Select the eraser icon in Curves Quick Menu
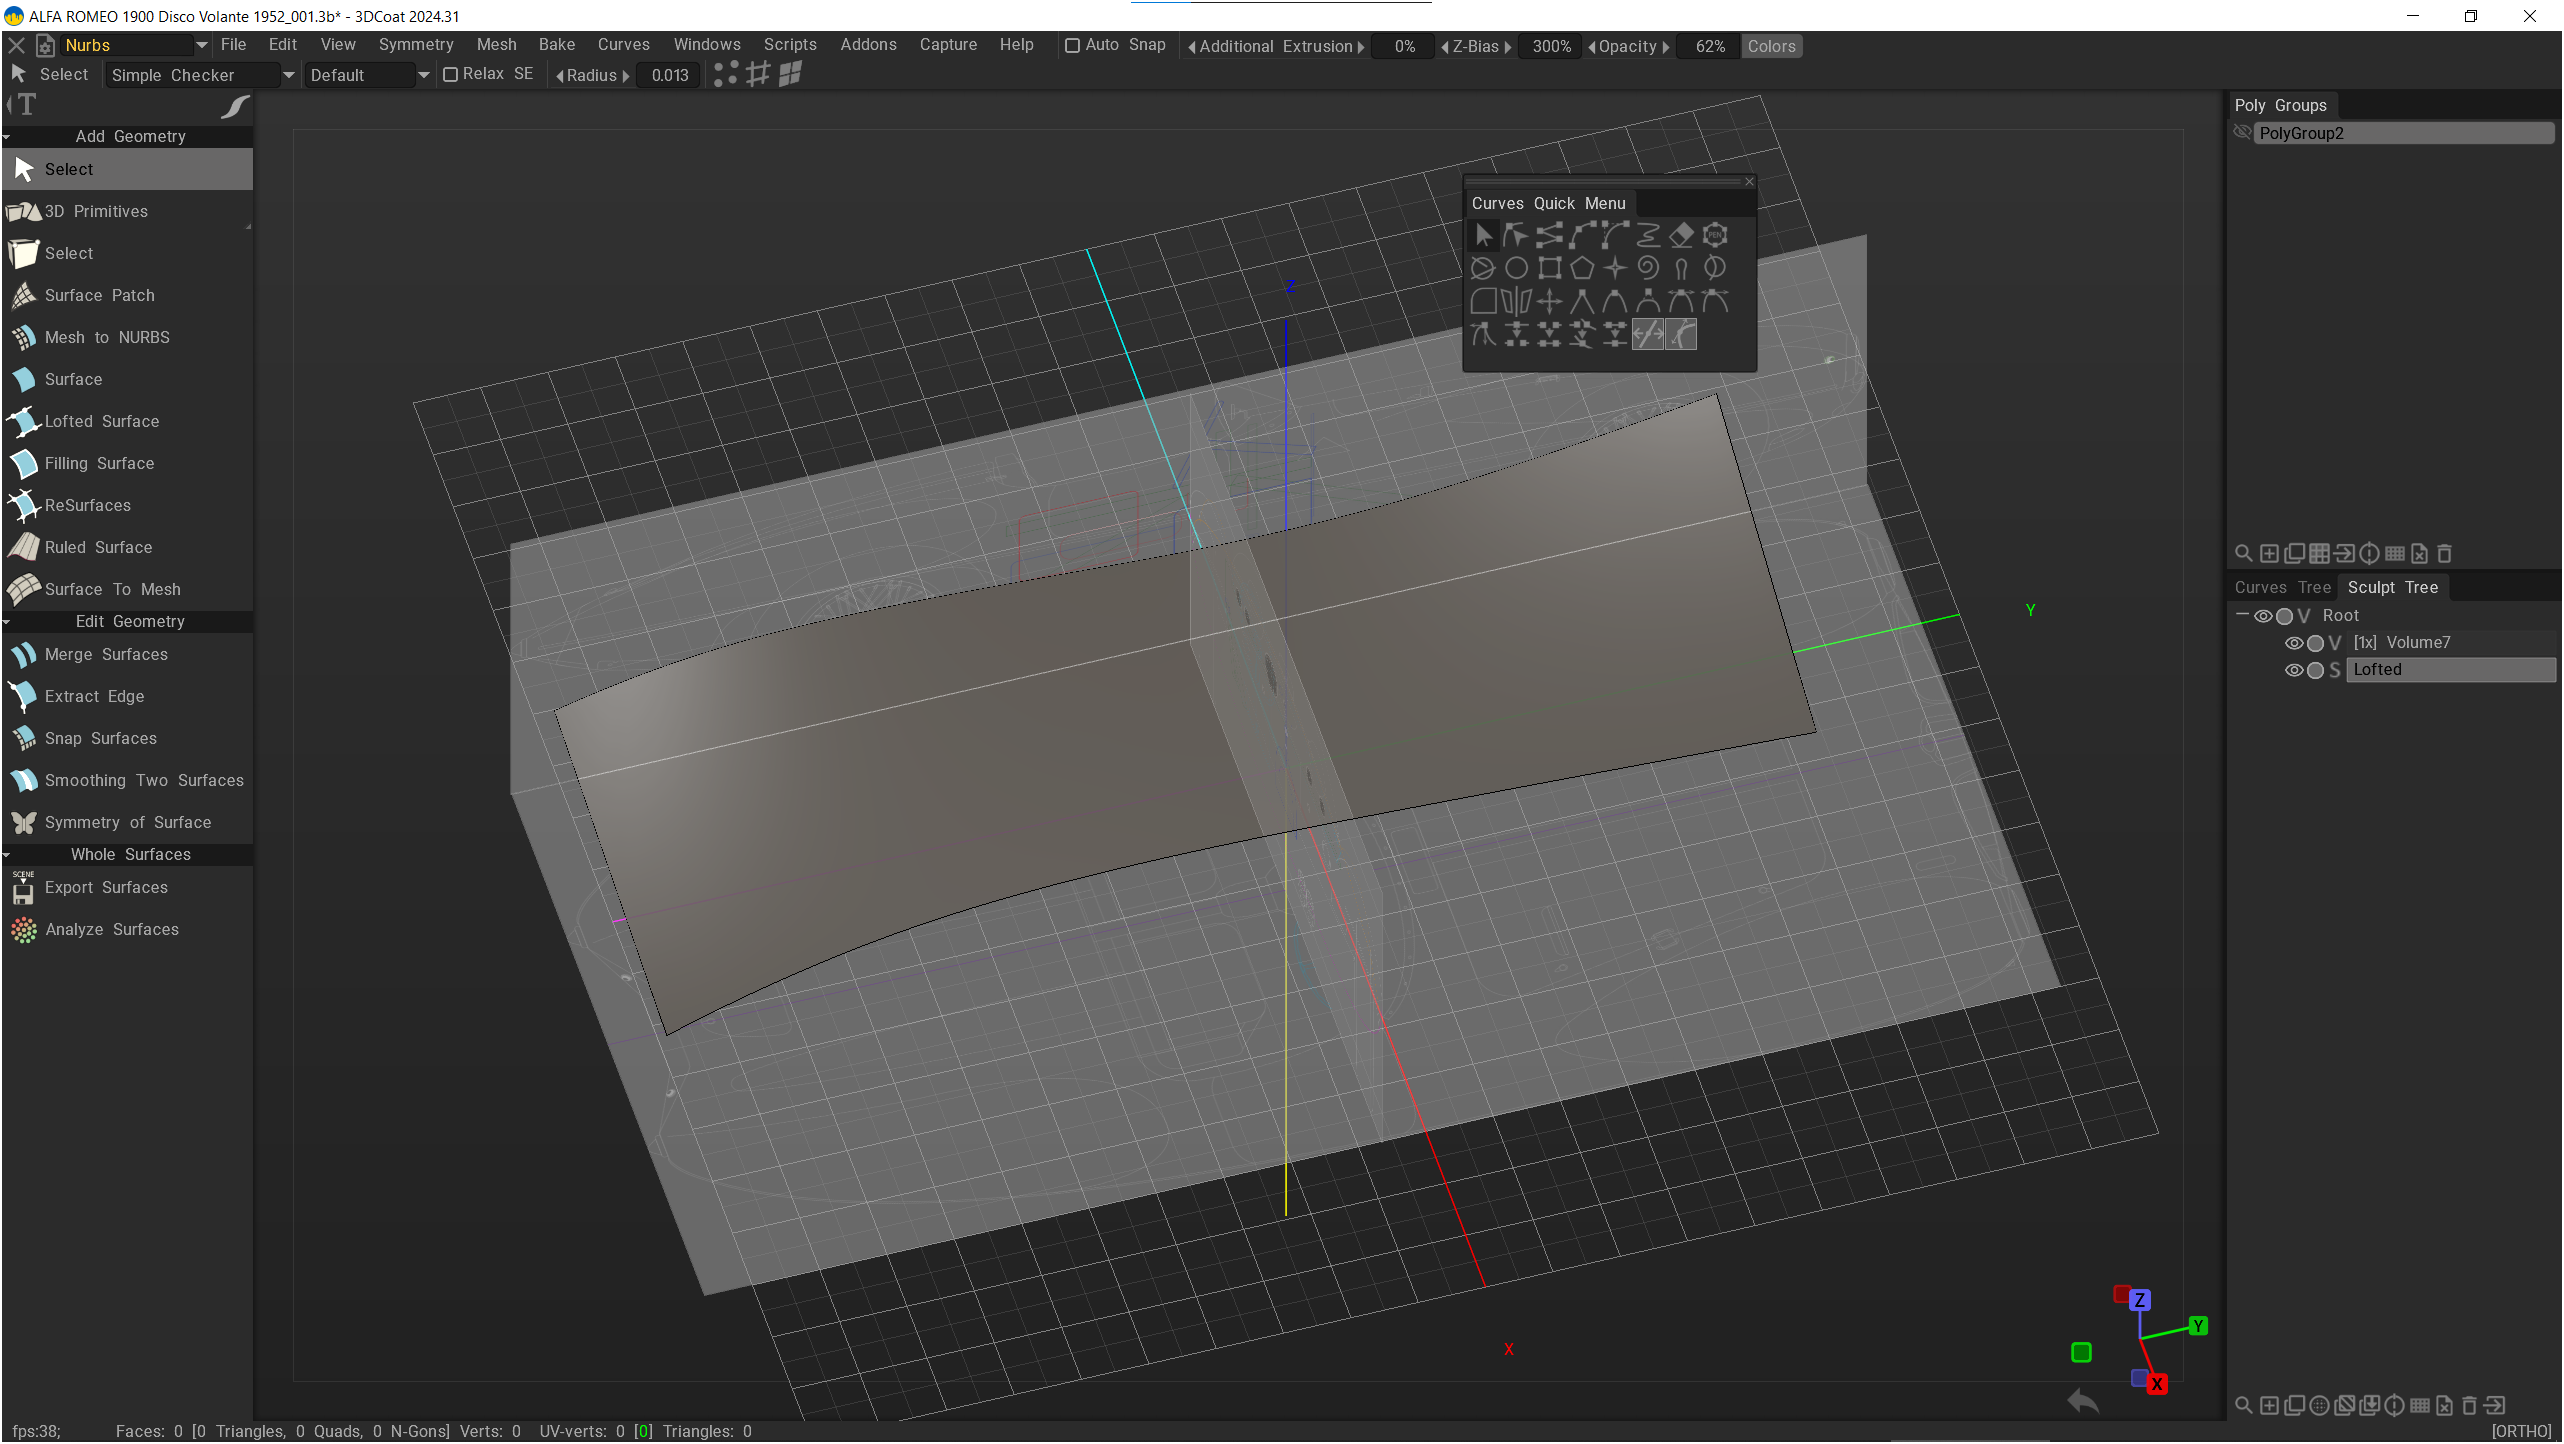This screenshot has height=1444, width=2564. [1682, 235]
